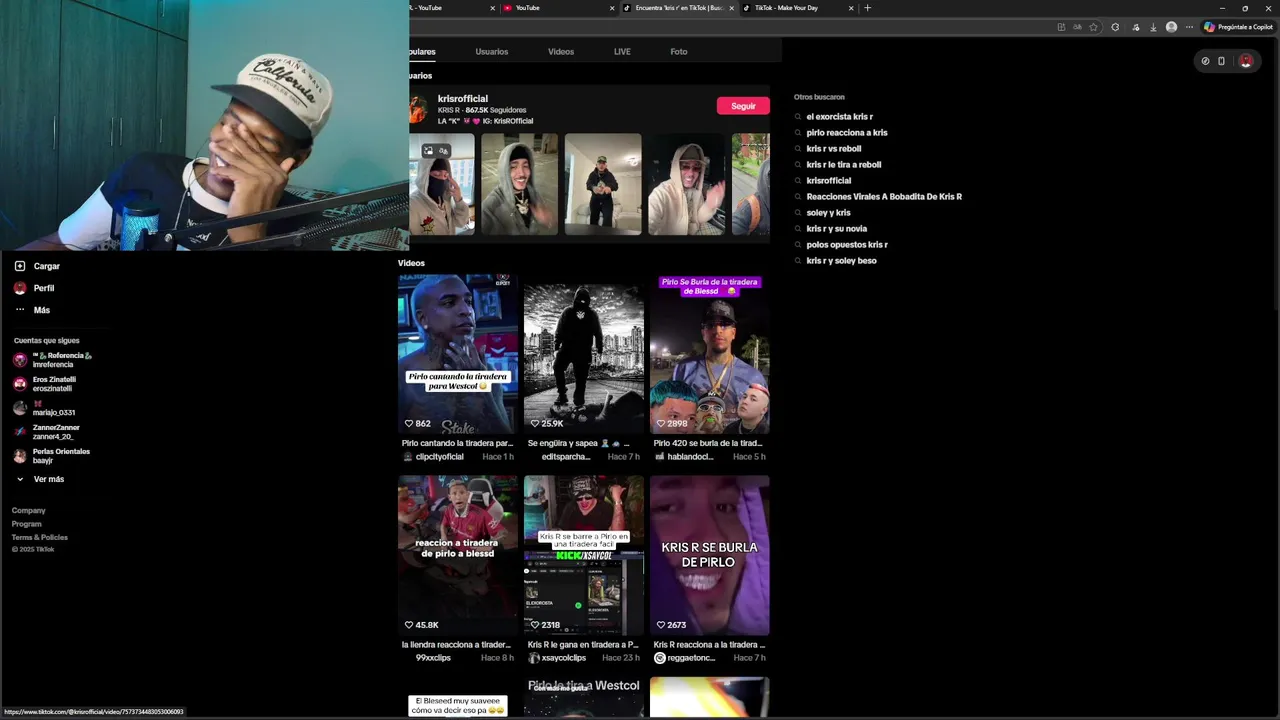This screenshot has height=720, width=1280.
Task: Click search icon beside 'el exorcista kris r'
Action: point(798,117)
